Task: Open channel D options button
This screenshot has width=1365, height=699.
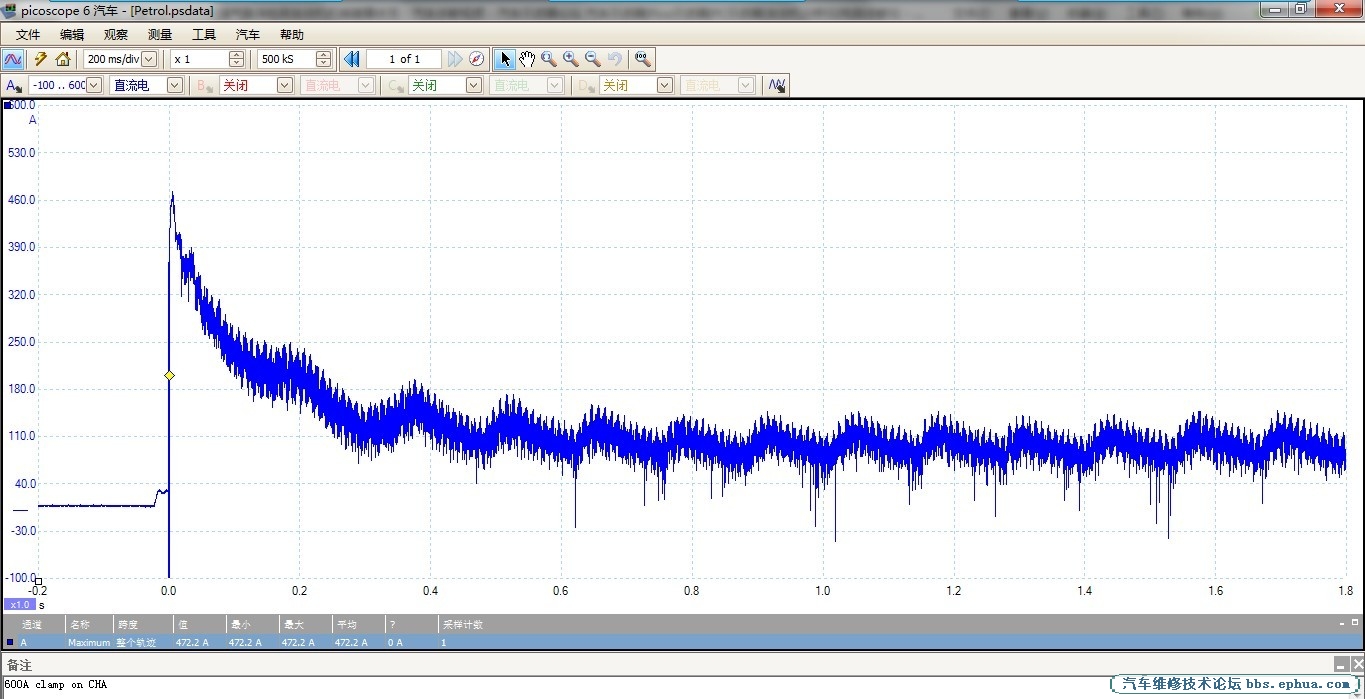Action: pos(585,85)
